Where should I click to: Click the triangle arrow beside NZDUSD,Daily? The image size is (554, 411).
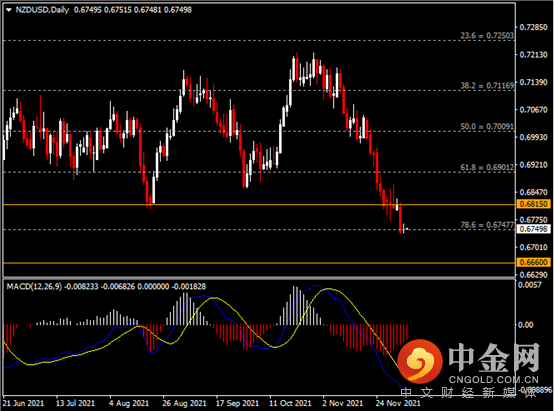pyautogui.click(x=9, y=10)
